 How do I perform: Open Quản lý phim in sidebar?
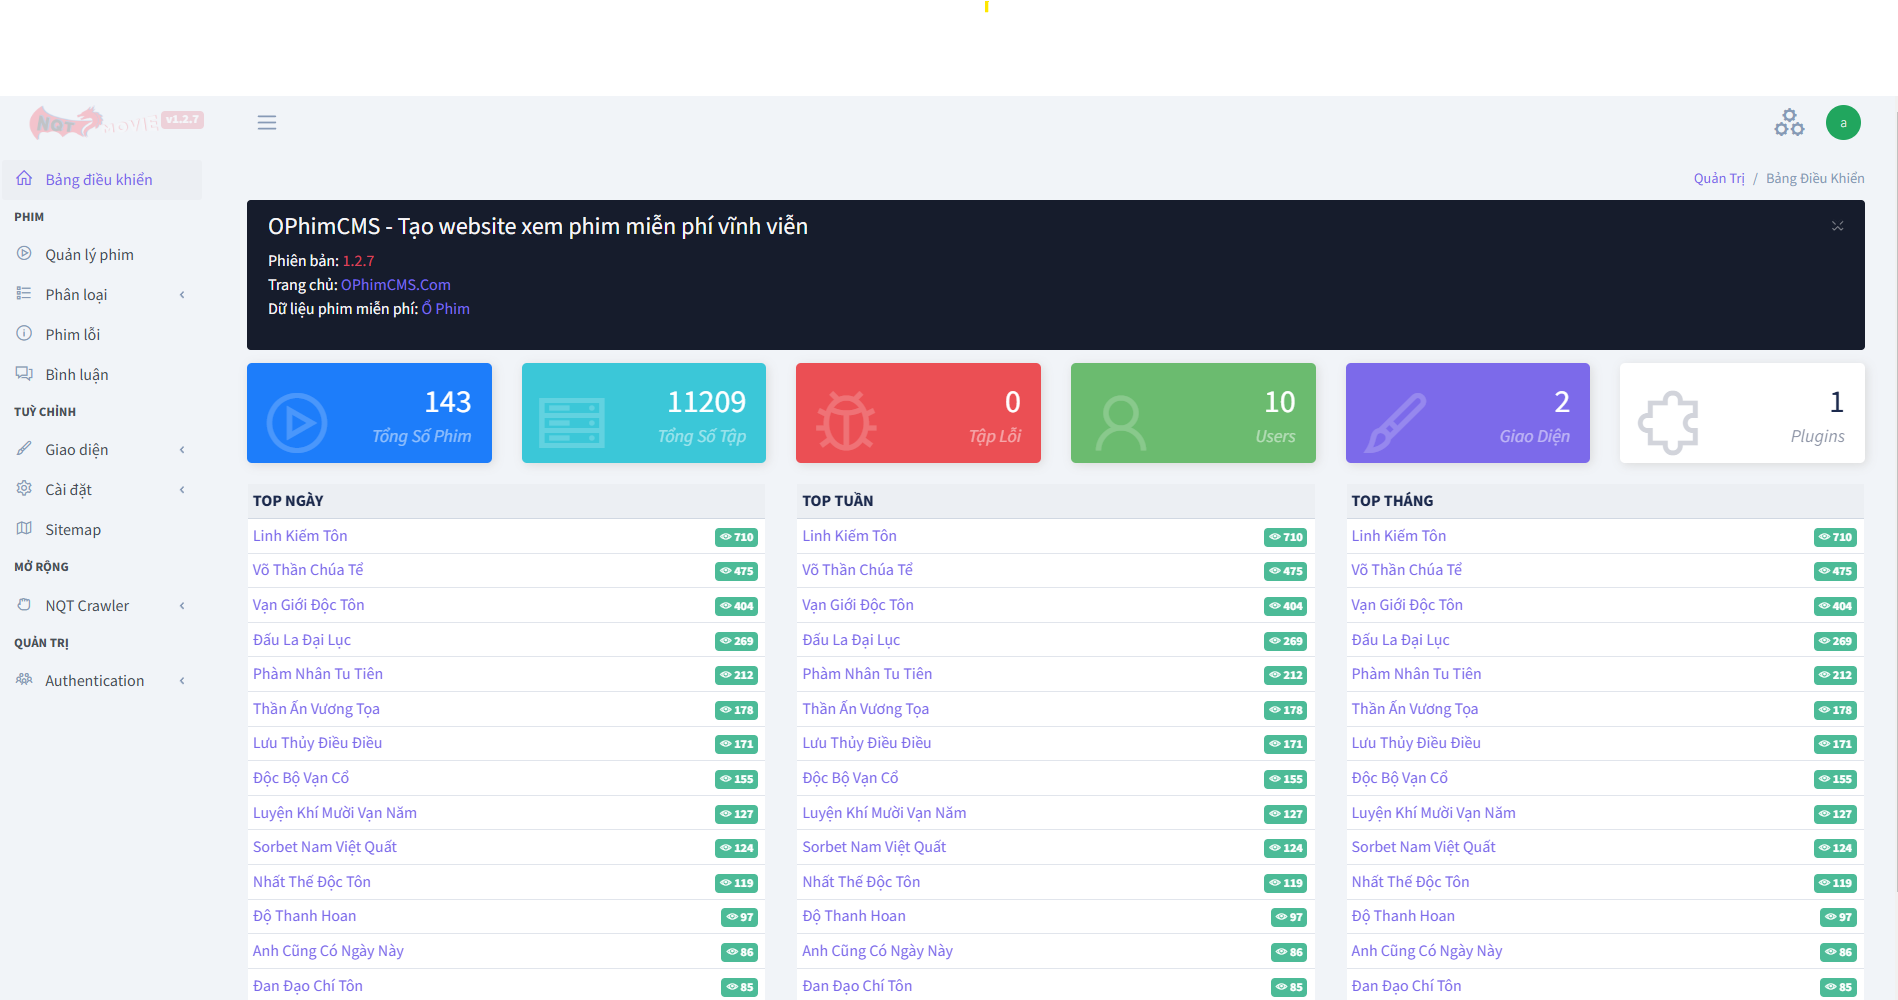pyautogui.click(x=89, y=255)
